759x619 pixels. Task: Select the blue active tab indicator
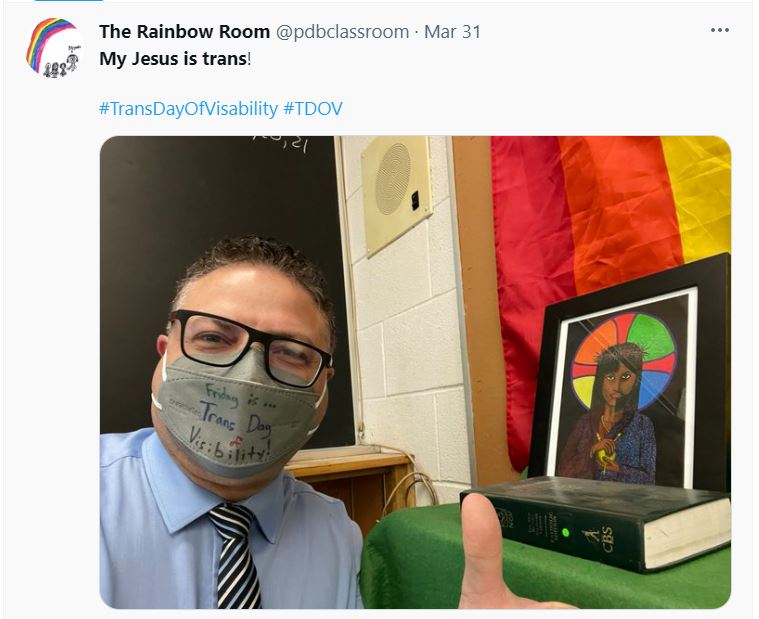pos(69,0)
